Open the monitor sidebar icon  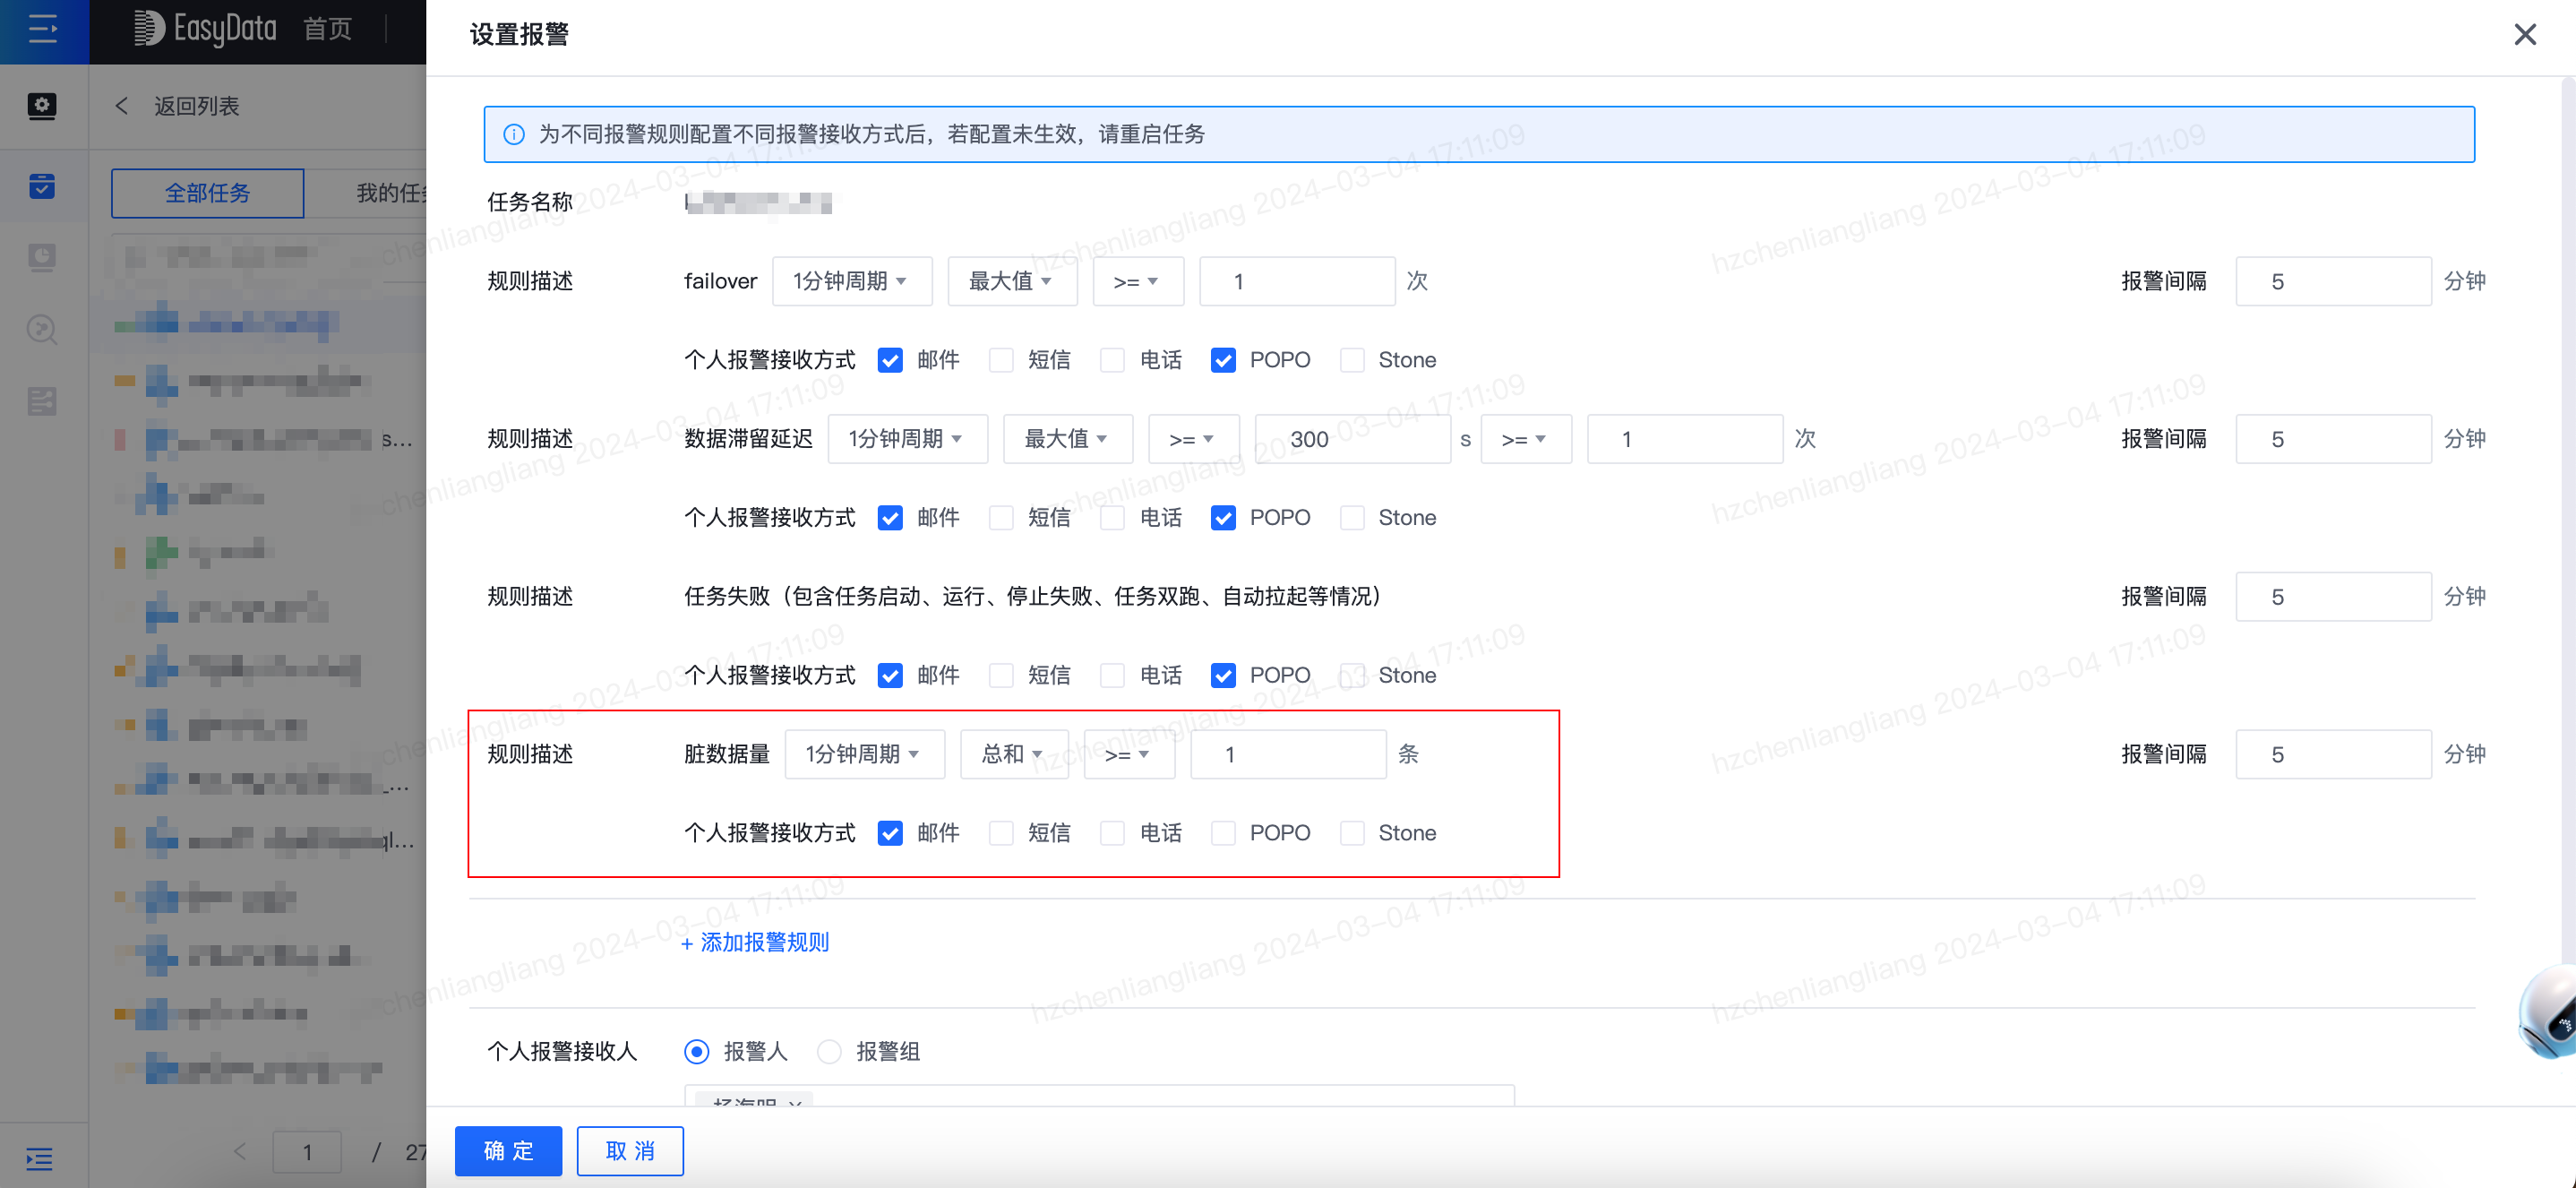42,258
